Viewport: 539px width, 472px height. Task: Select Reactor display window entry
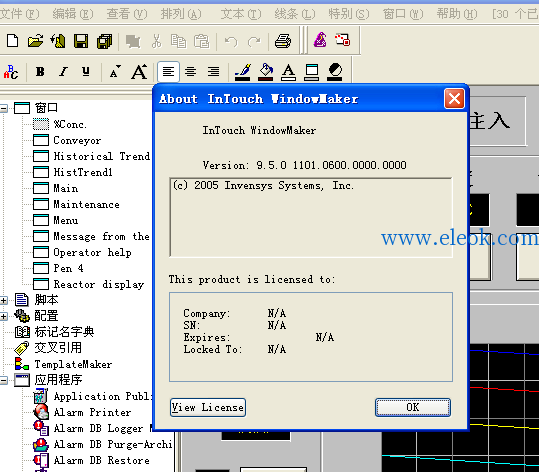(89, 284)
